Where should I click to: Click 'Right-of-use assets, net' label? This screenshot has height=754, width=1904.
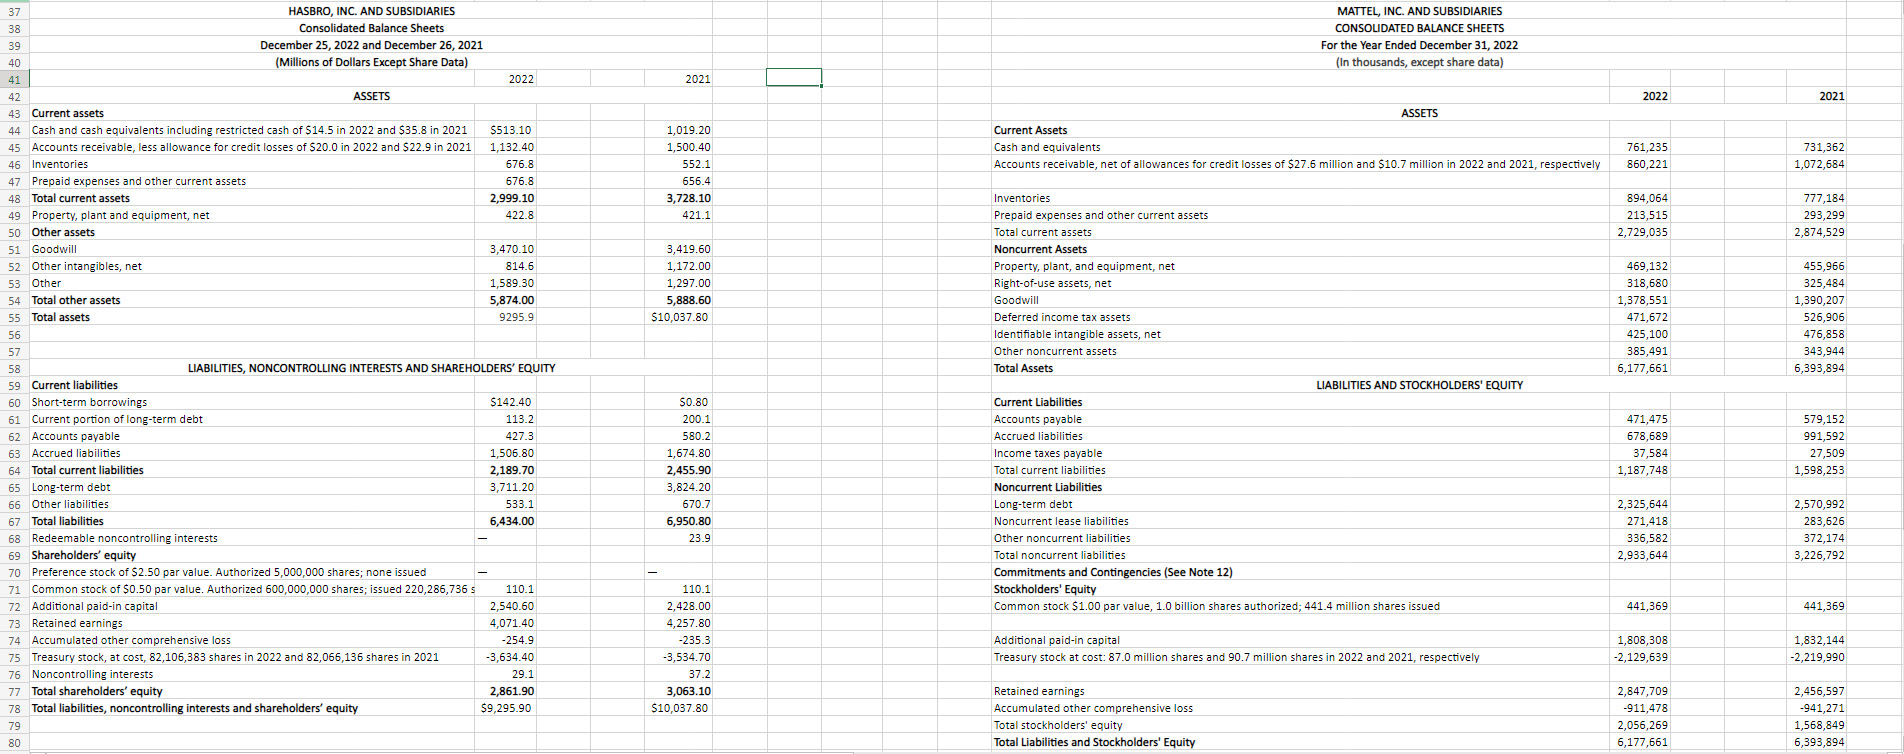point(1052,283)
